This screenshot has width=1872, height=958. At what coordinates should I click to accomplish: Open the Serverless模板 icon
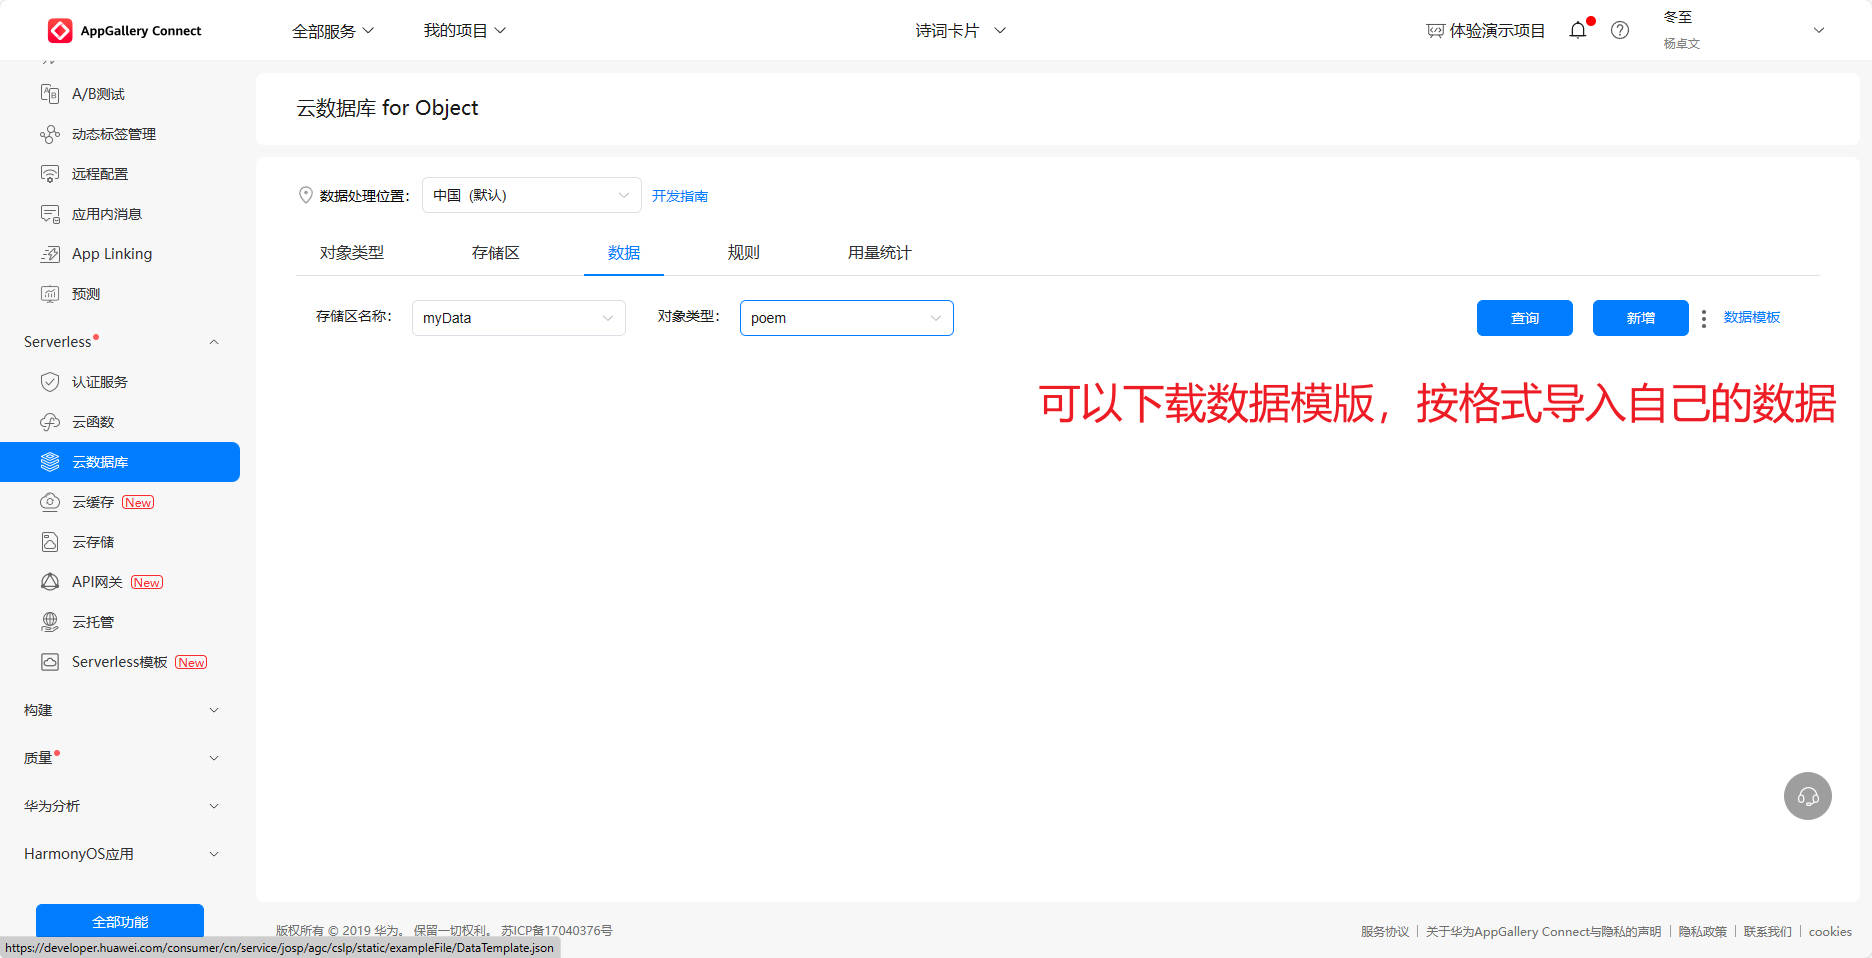[x=50, y=662]
